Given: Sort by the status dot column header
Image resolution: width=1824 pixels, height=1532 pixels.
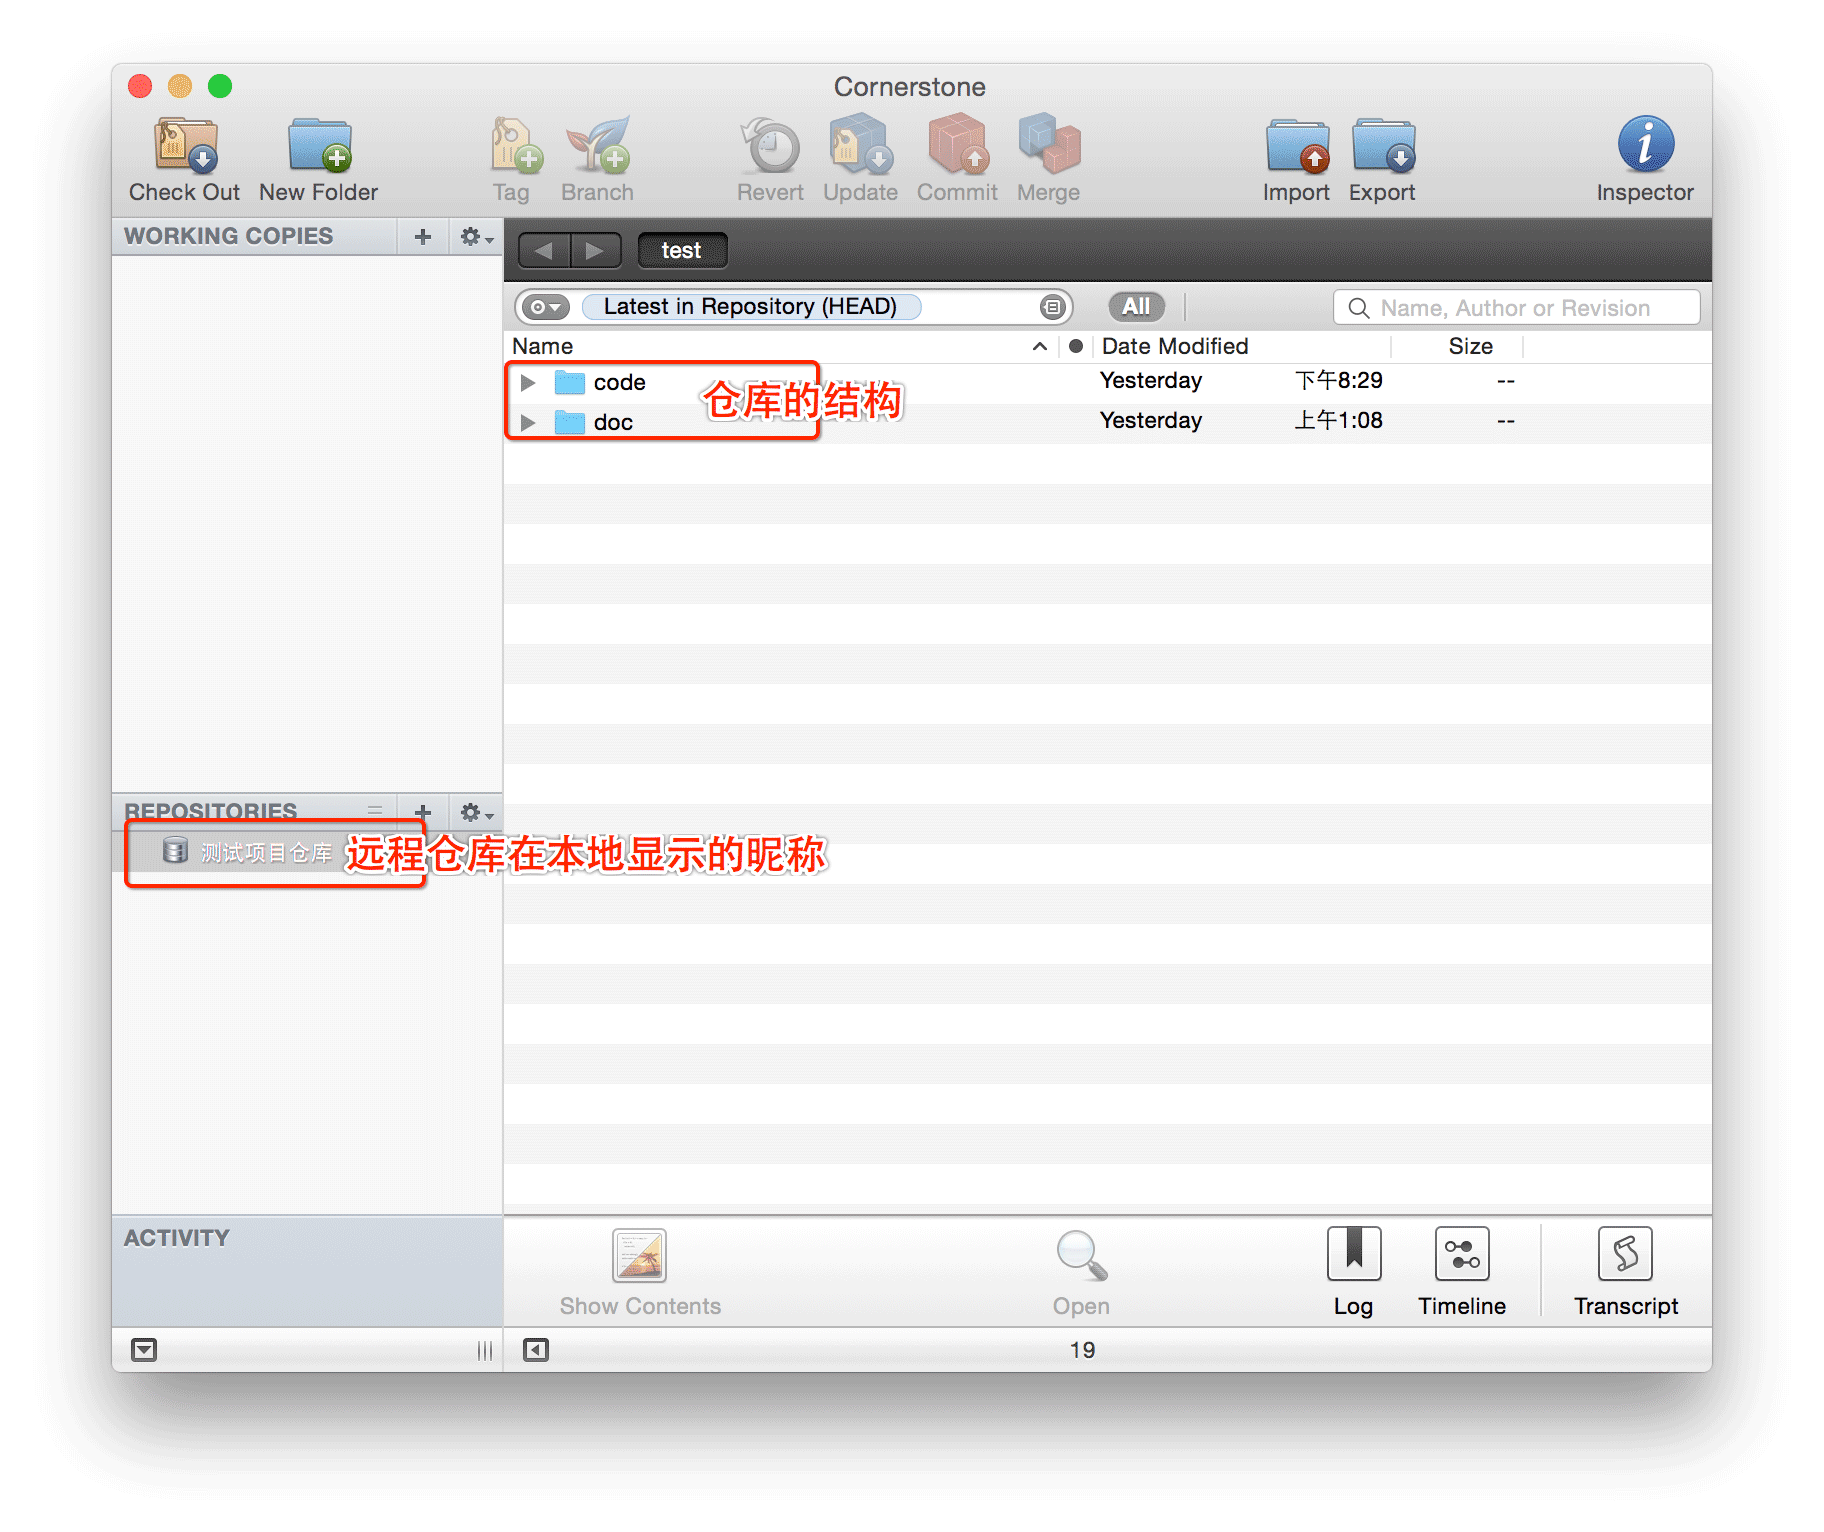Looking at the screenshot, I should 1076,346.
